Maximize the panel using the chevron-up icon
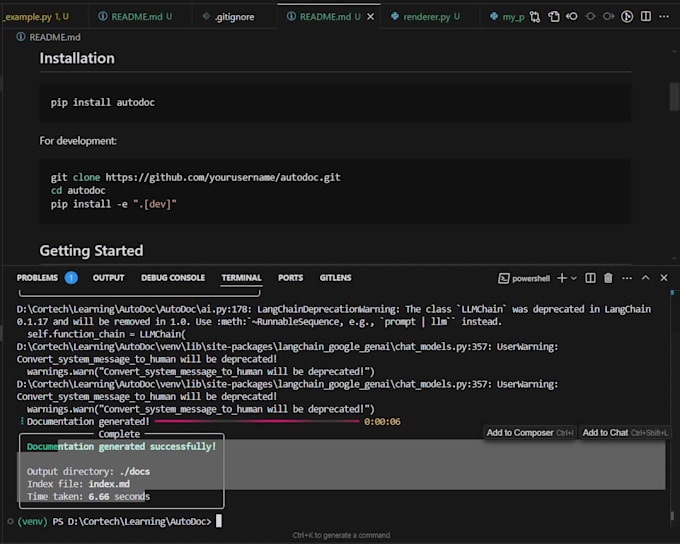The height and width of the screenshot is (544, 680). pyautogui.click(x=646, y=278)
